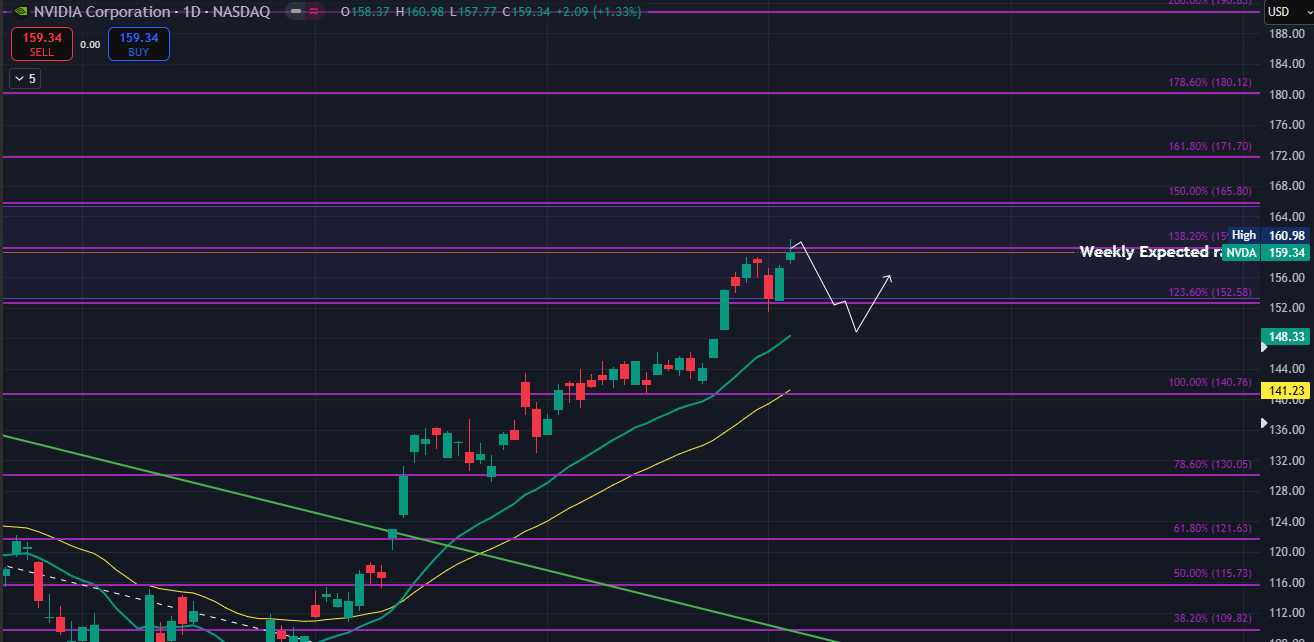This screenshot has height=642, width=1314.
Task: Click the 188.00 tick on the price scale
Action: (x=1285, y=34)
